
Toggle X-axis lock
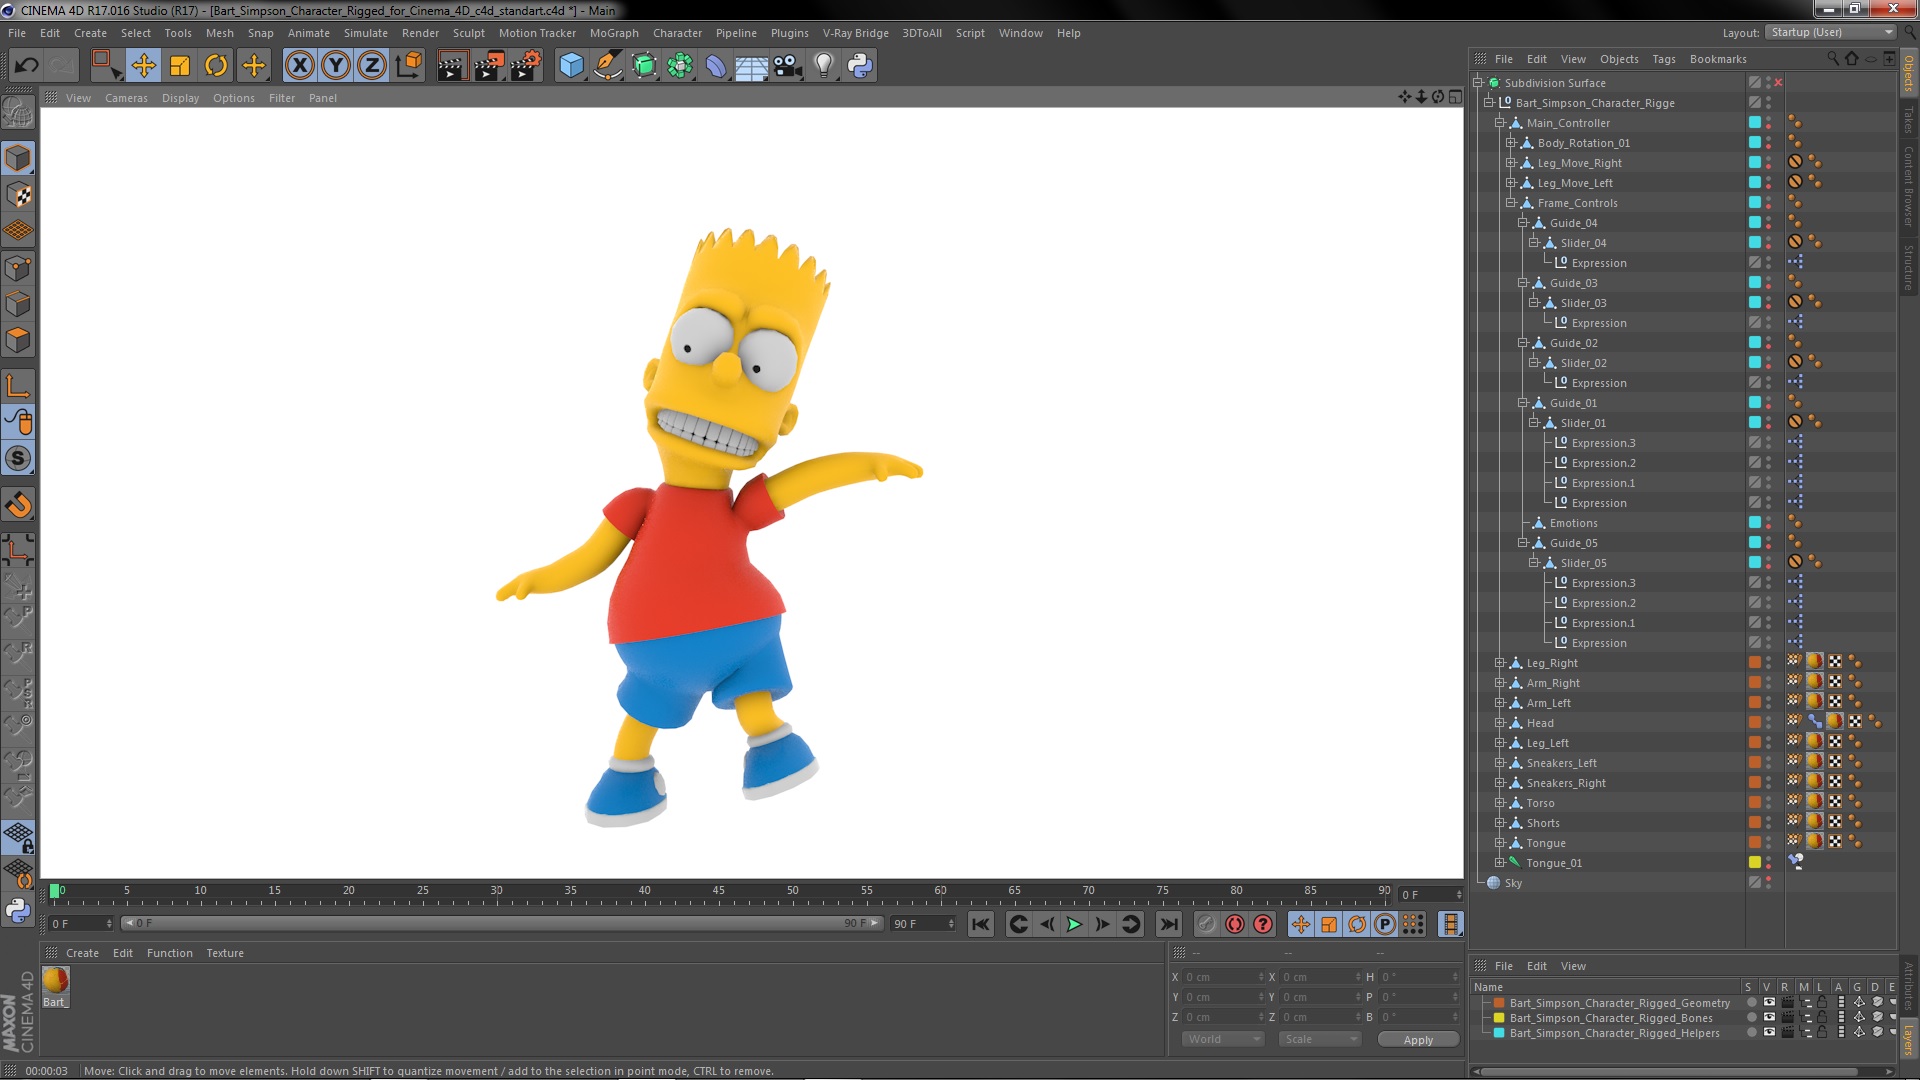point(299,66)
